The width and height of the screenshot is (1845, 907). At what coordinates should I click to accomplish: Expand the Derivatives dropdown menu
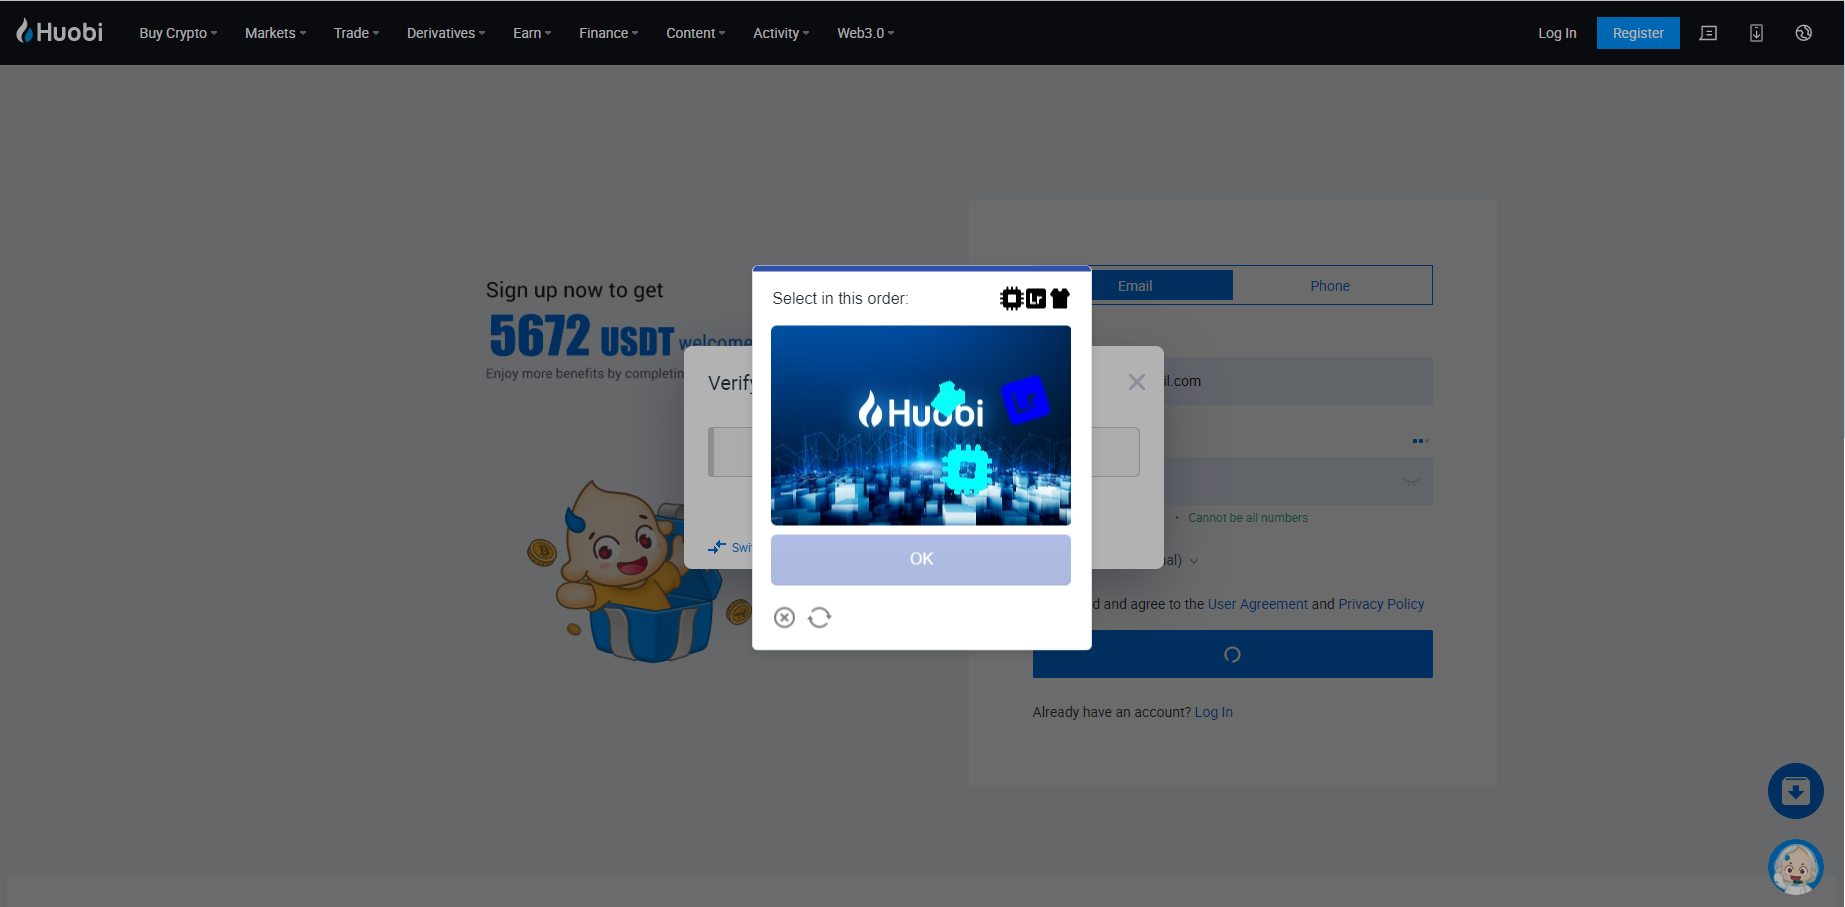click(x=446, y=33)
